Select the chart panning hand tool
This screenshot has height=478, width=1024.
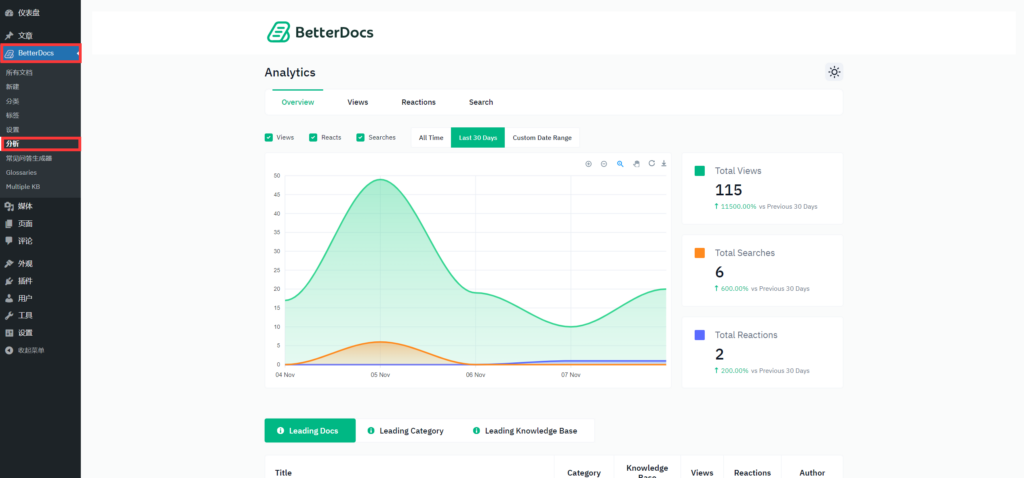pyautogui.click(x=636, y=164)
